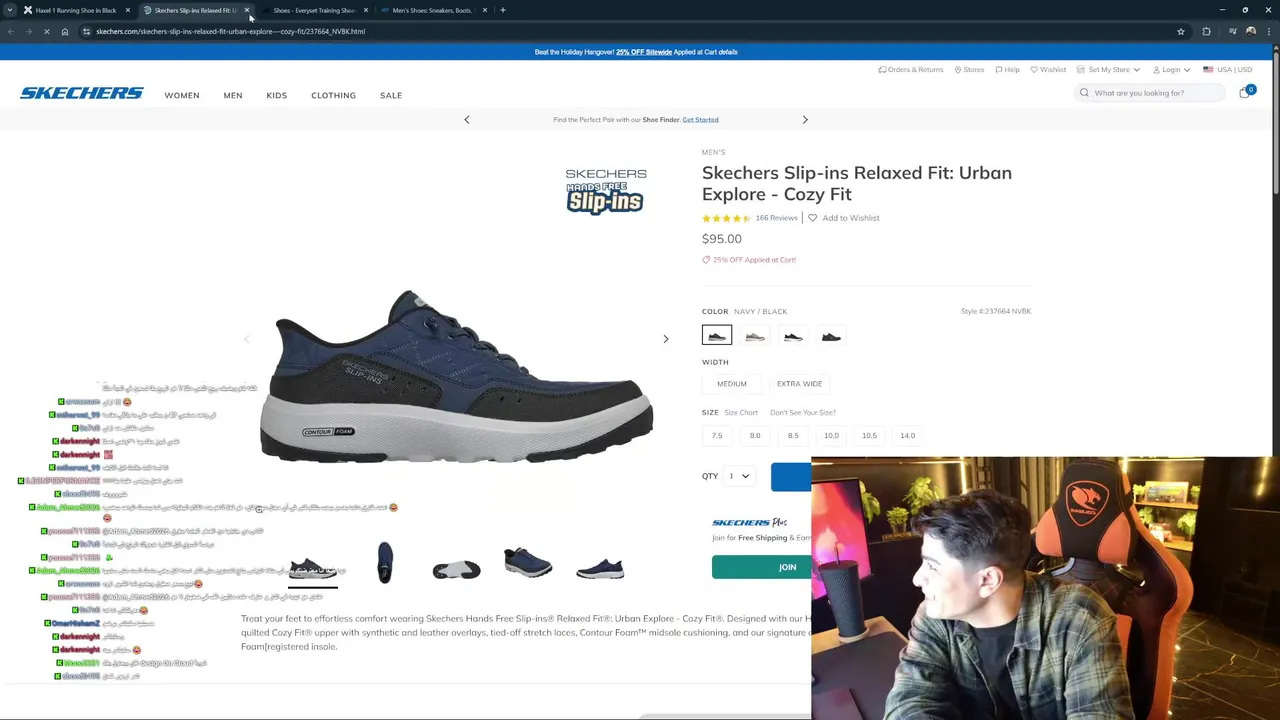The height and width of the screenshot is (720, 1280).
Task: Select size 8.5
Action: [x=793, y=436]
